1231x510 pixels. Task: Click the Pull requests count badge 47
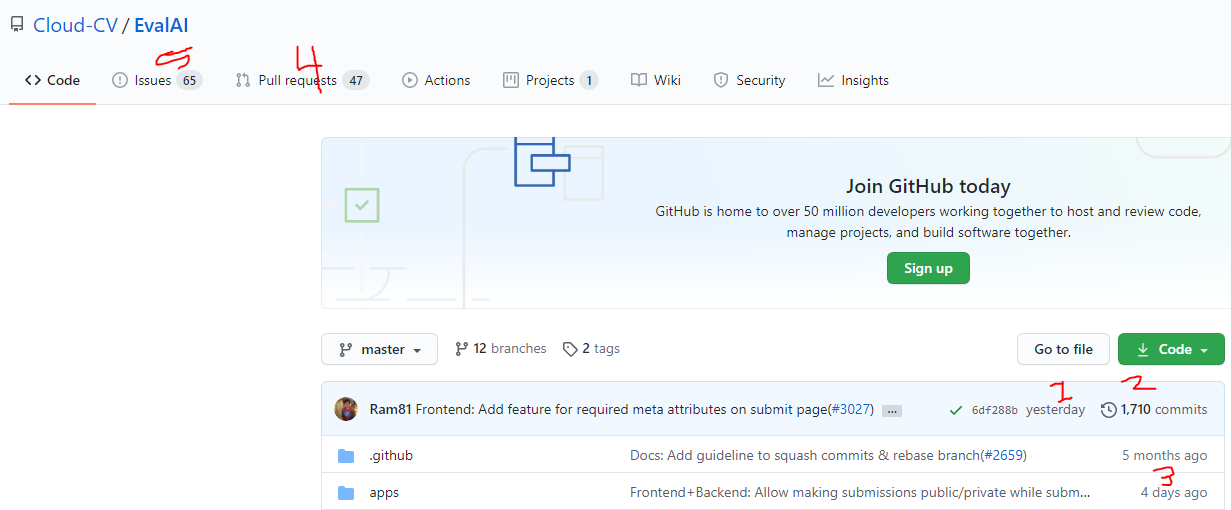[356, 80]
